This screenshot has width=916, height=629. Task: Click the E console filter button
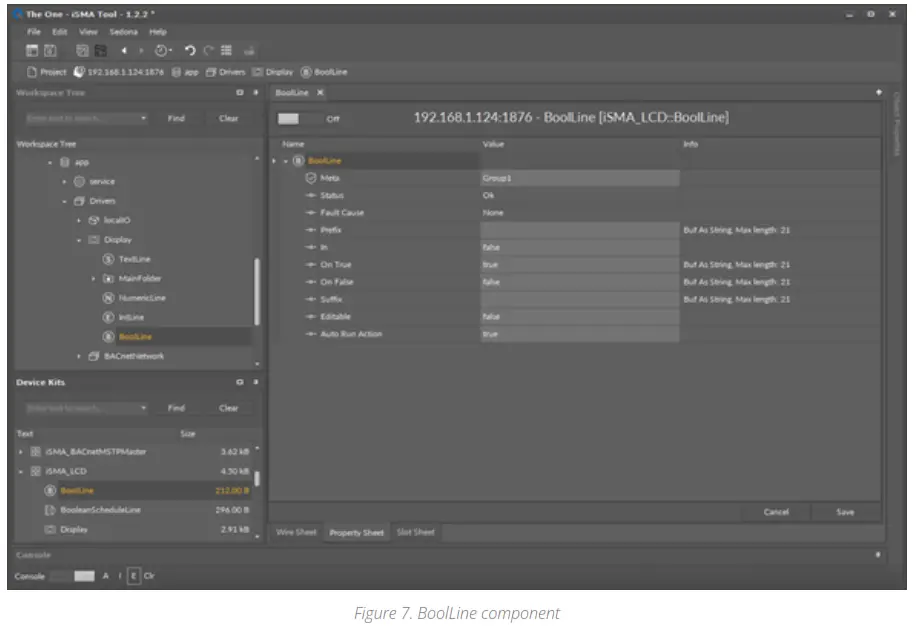tap(133, 576)
